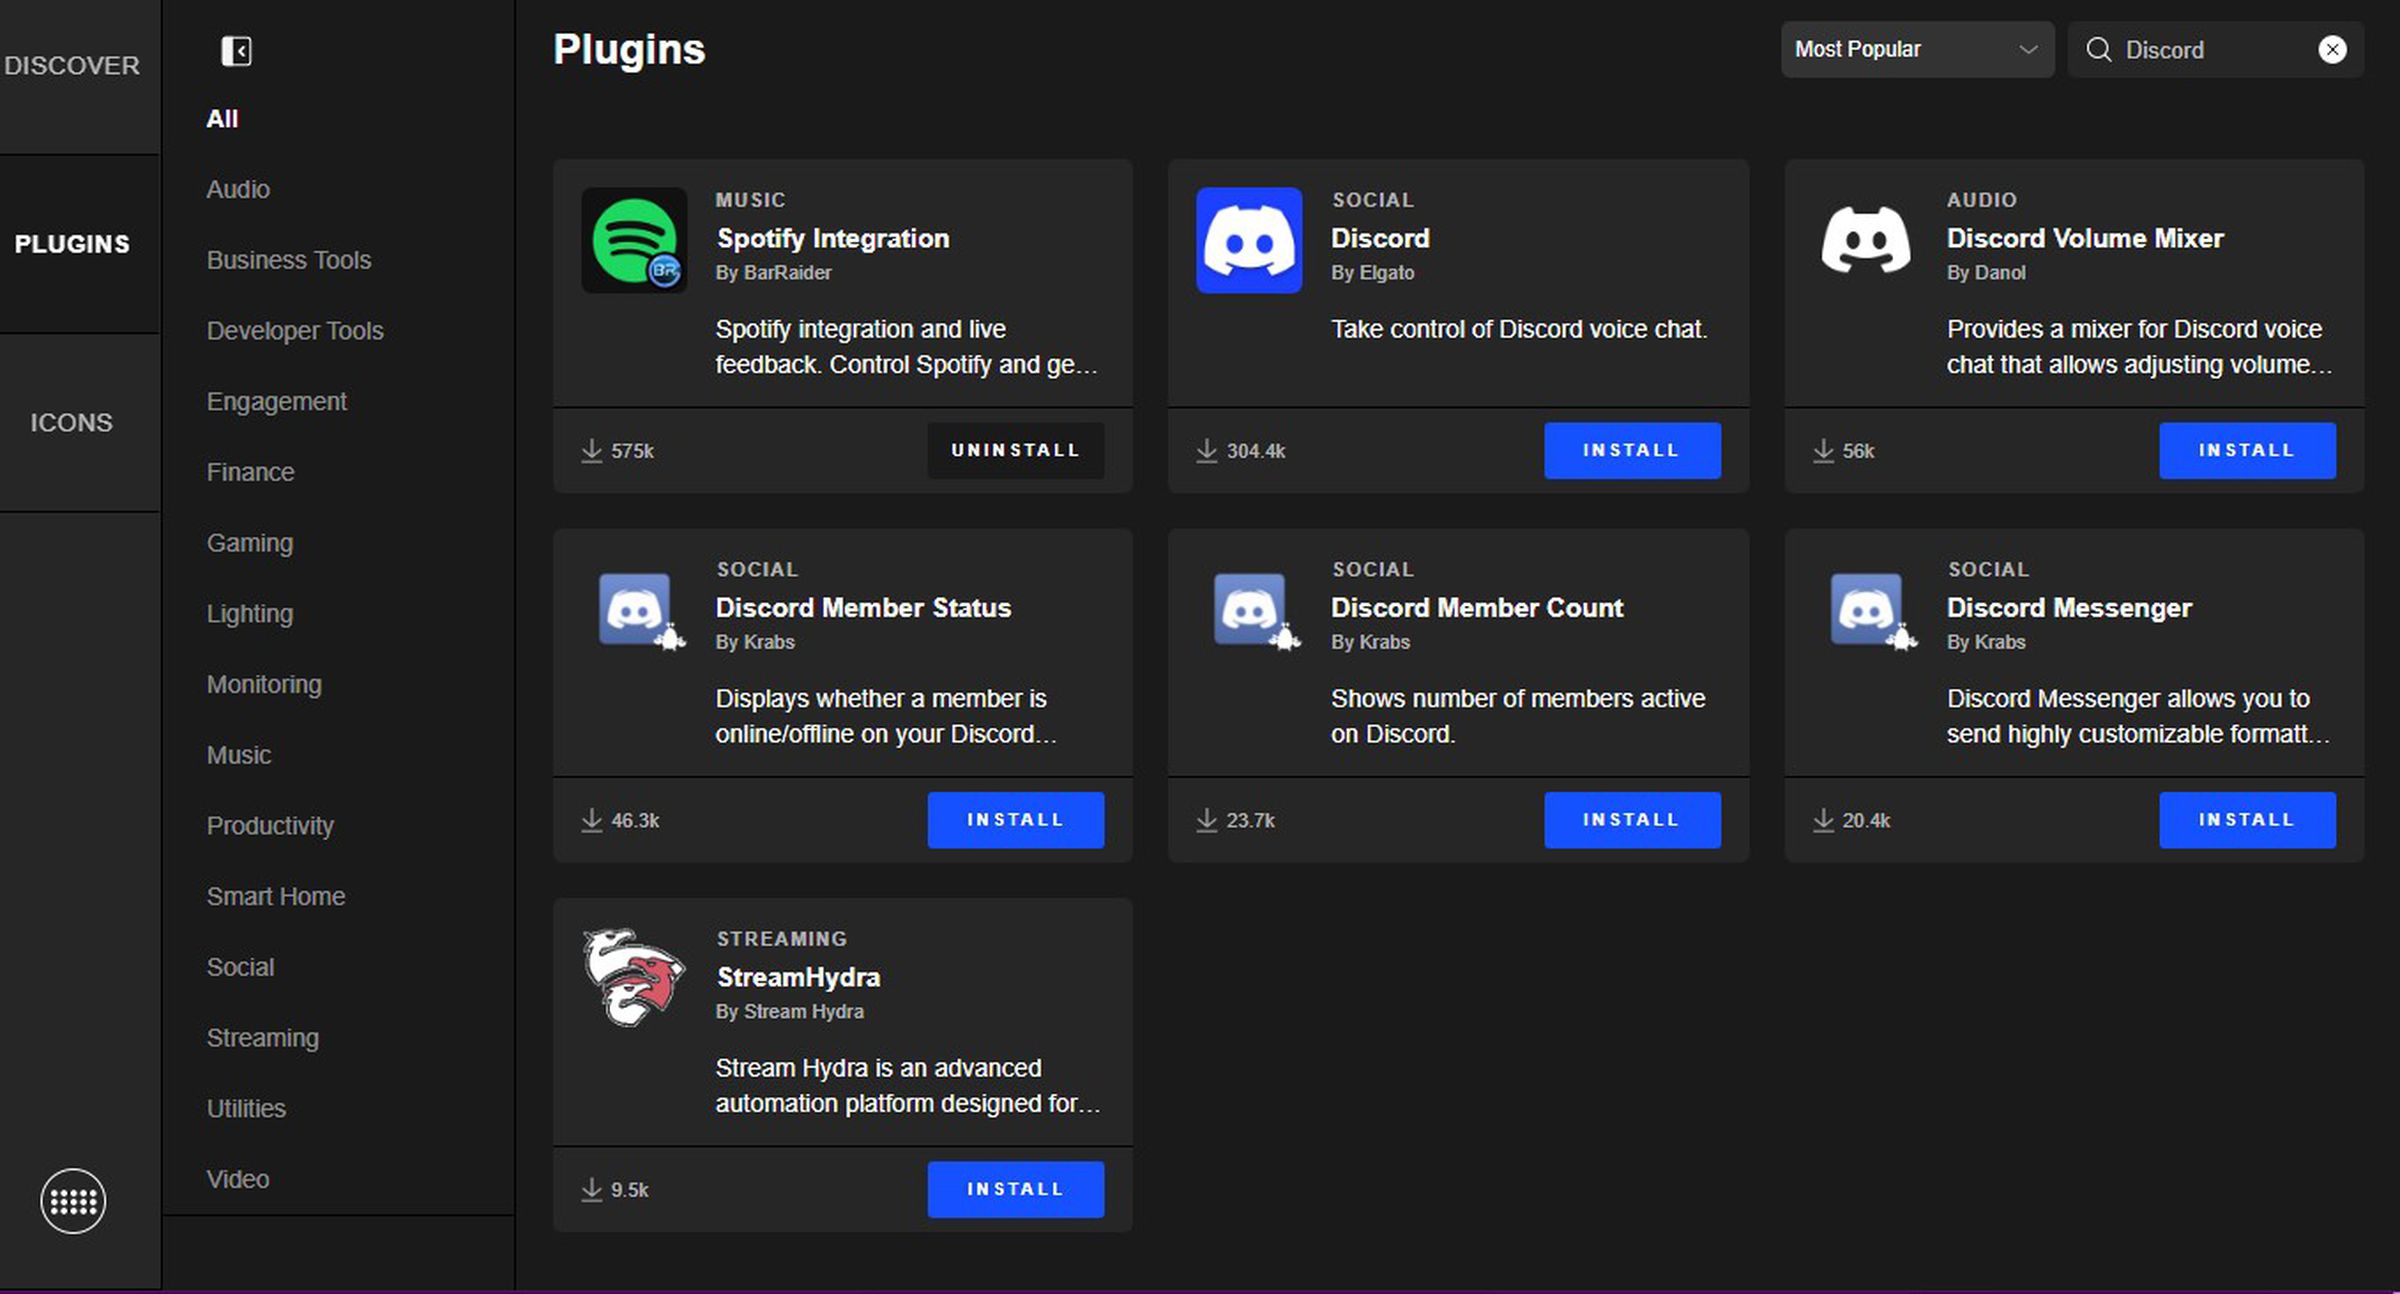Click the 'By Danol' author text
Viewport: 2400px width, 1294px height.
pos(1986,272)
